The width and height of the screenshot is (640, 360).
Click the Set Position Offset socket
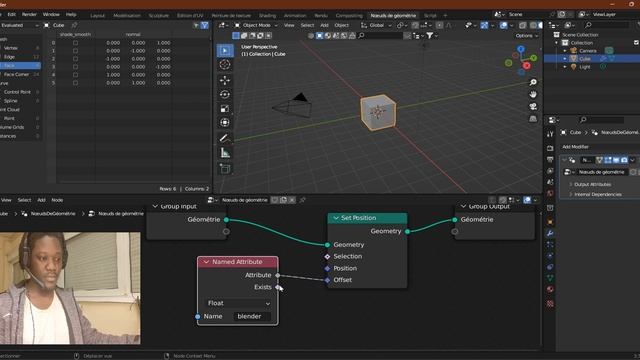(327, 280)
